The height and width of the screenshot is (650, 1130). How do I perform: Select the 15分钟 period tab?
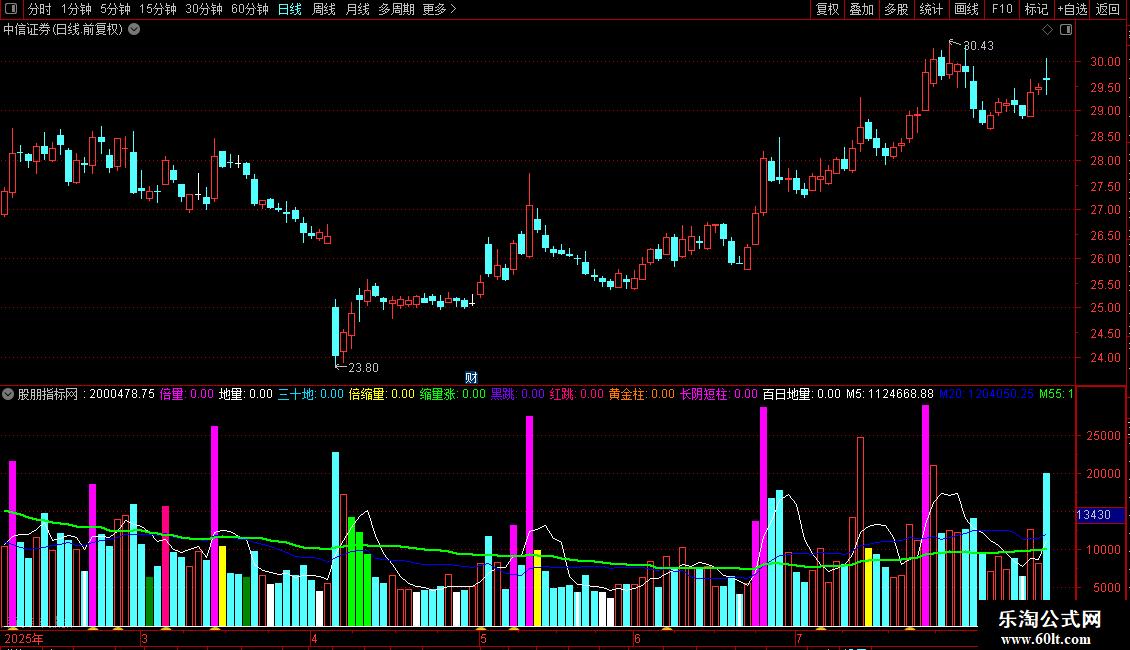pyautogui.click(x=157, y=9)
